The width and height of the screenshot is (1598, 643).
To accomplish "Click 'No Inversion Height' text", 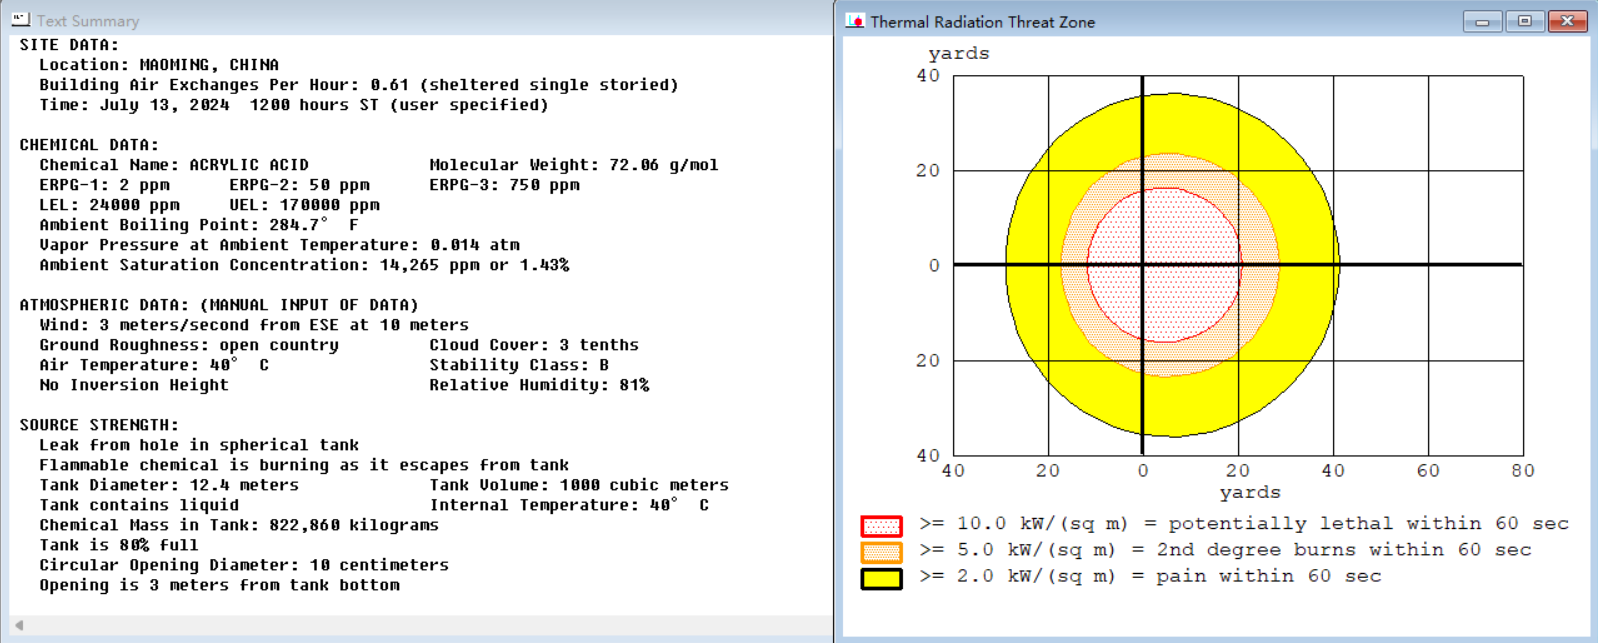I will coord(134,385).
